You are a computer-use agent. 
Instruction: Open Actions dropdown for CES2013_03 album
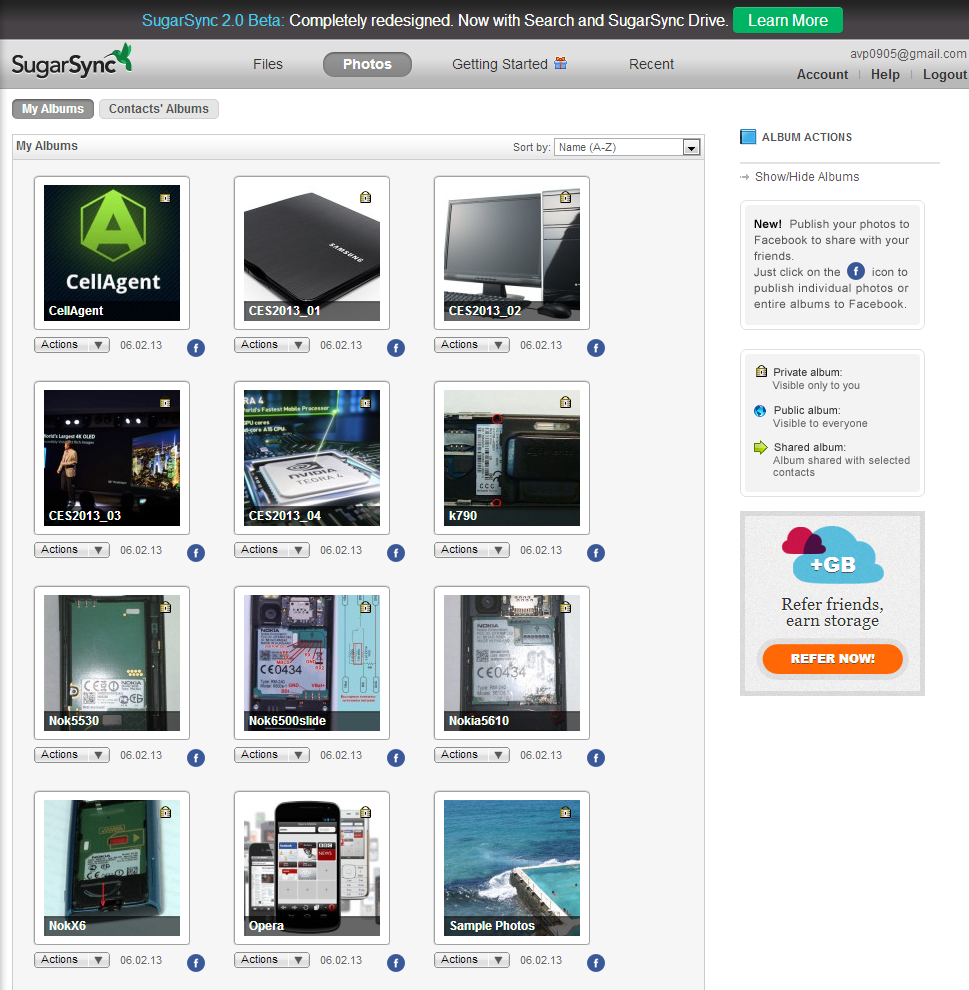(x=72, y=550)
